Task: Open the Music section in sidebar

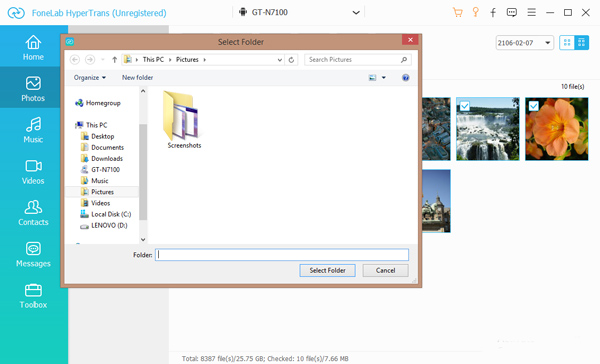Action: [33, 130]
